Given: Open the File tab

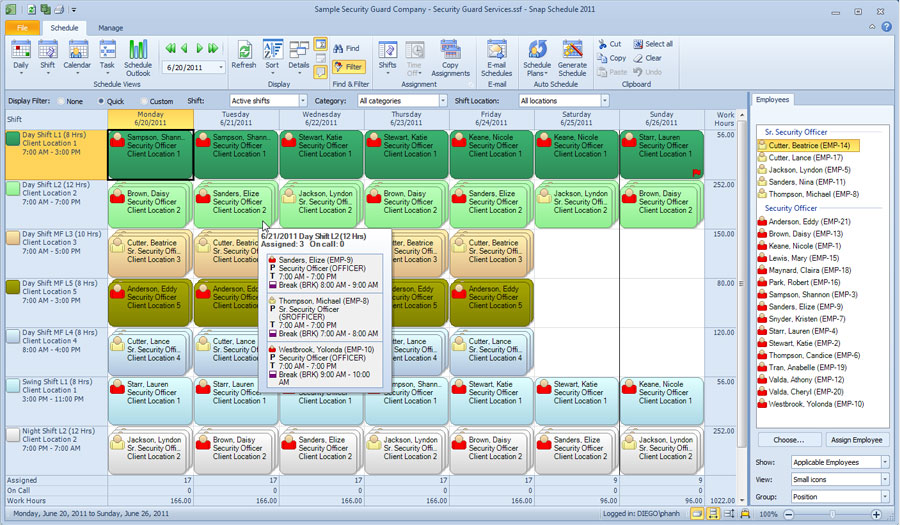Looking at the screenshot, I should tap(22, 28).
